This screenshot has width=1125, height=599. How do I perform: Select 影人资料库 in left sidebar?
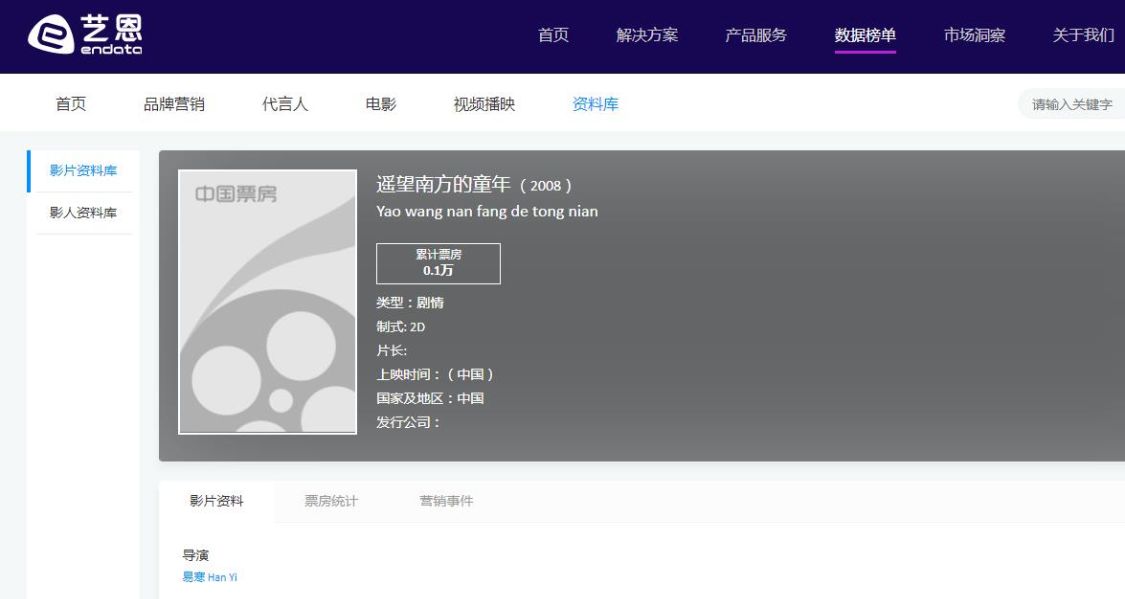(83, 213)
